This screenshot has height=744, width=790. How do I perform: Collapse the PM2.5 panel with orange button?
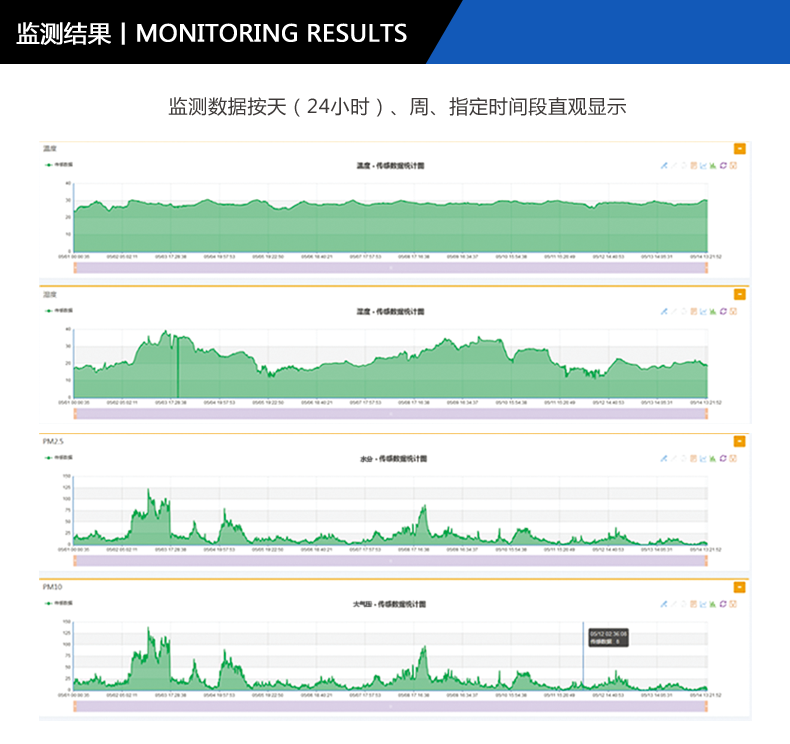740,441
